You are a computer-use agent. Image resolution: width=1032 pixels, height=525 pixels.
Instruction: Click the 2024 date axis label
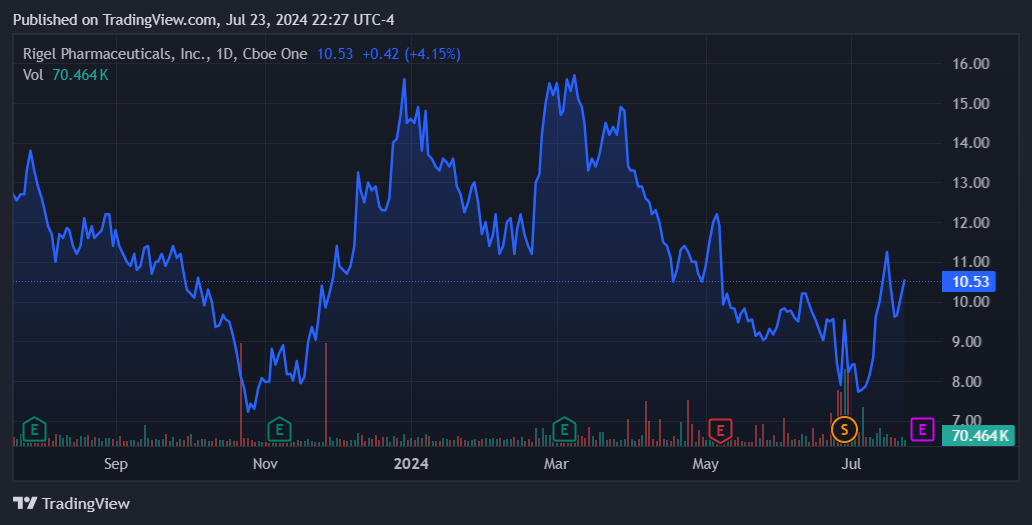click(411, 464)
